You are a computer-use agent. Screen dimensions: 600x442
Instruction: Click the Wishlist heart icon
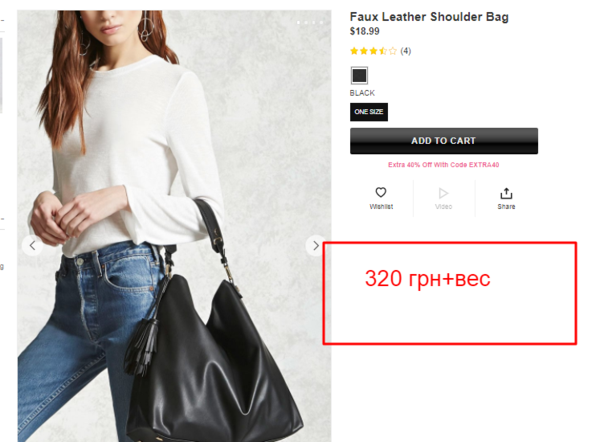coord(381,192)
